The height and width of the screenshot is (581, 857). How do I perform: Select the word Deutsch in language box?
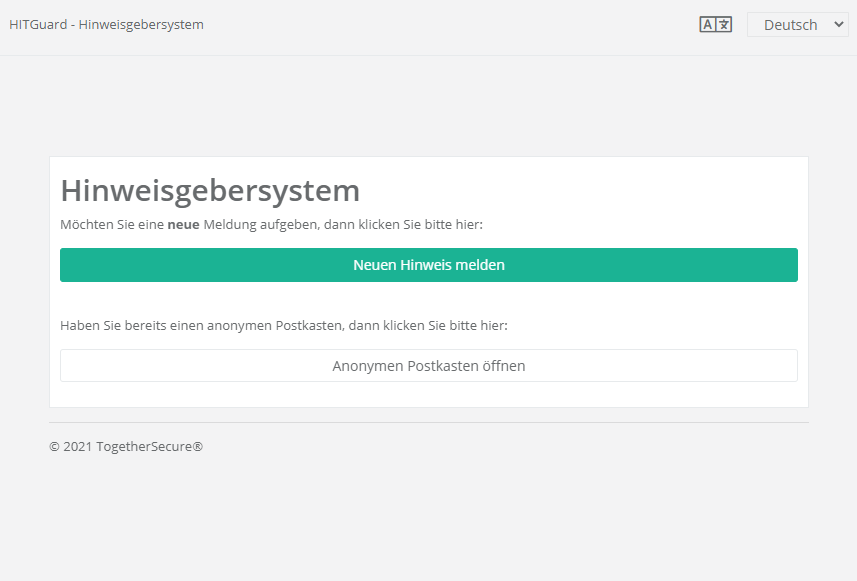tap(790, 25)
